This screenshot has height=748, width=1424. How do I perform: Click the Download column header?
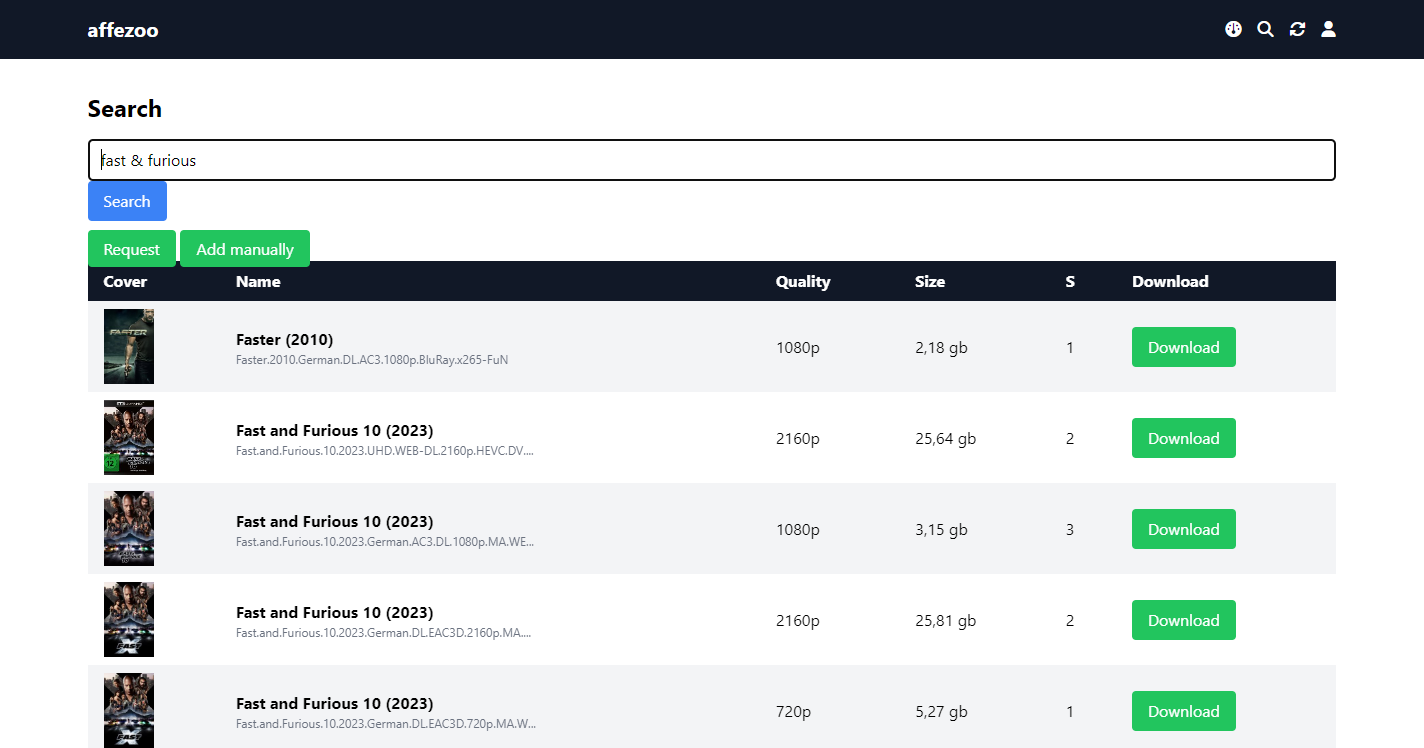[x=1170, y=281]
